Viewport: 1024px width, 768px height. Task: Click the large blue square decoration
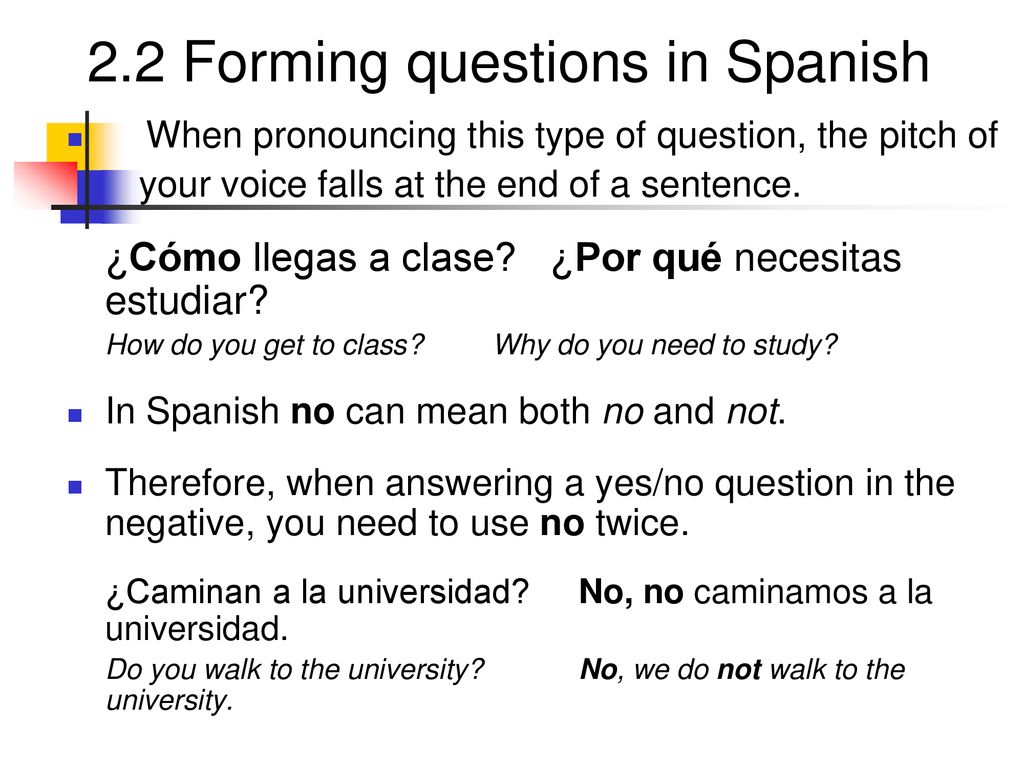coord(99,196)
